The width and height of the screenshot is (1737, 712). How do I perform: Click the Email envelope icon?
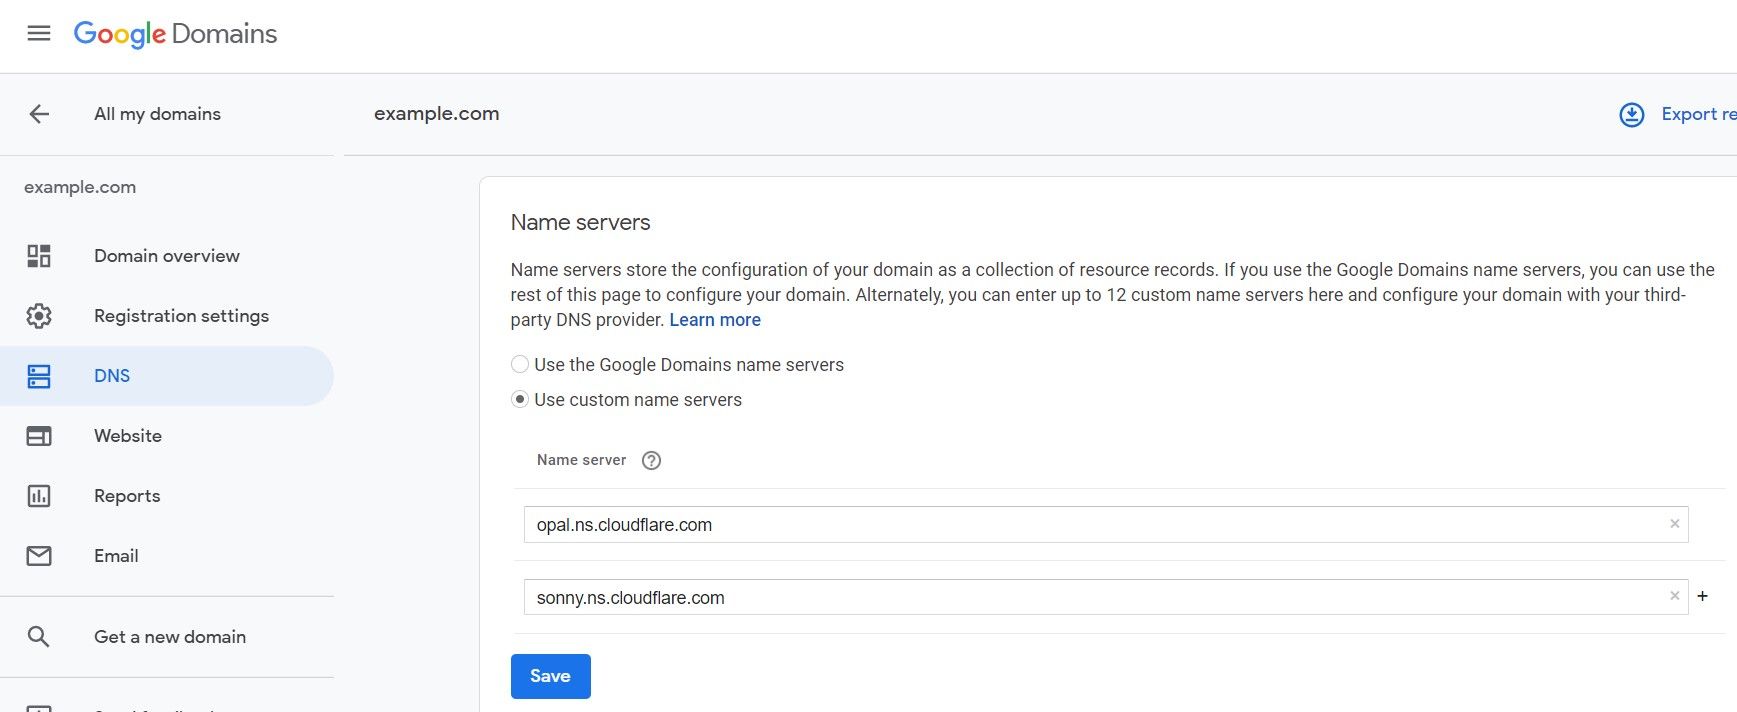[x=39, y=556]
